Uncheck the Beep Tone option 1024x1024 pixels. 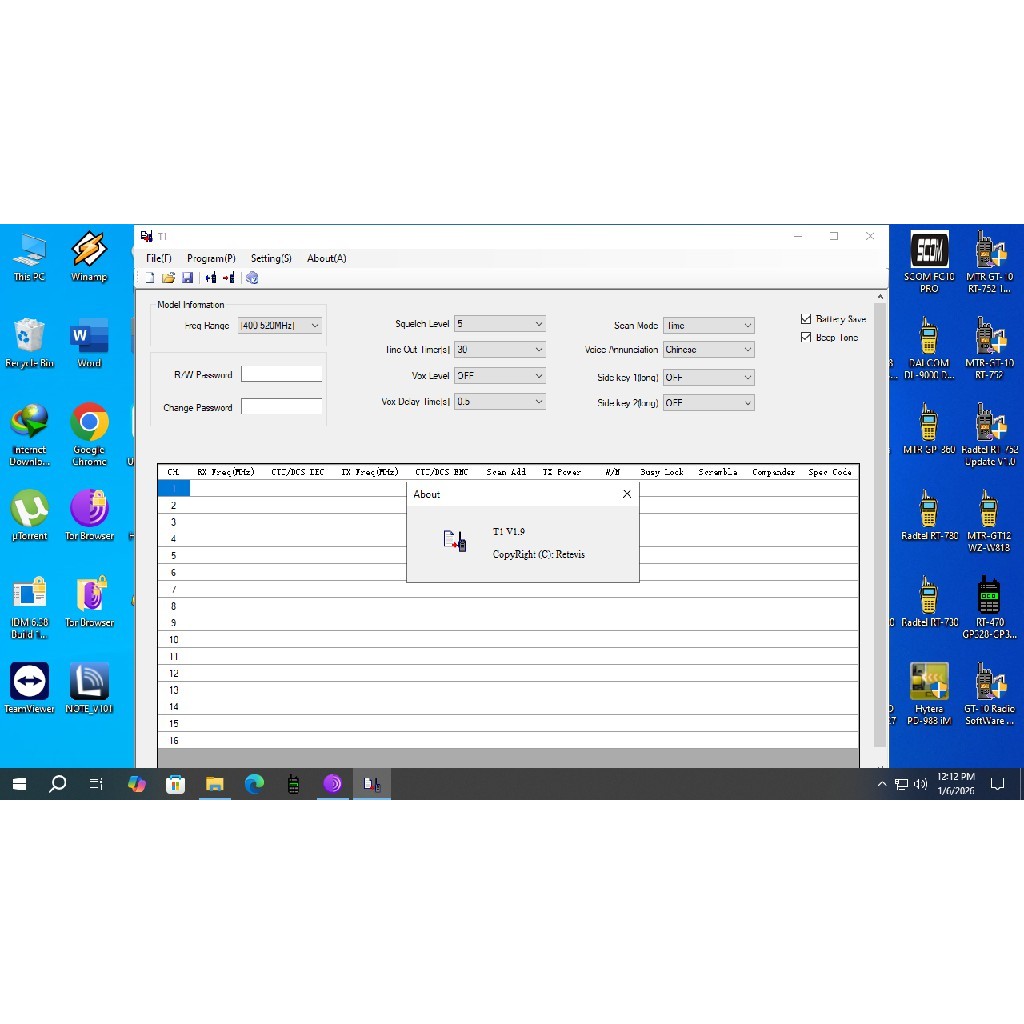[805, 337]
